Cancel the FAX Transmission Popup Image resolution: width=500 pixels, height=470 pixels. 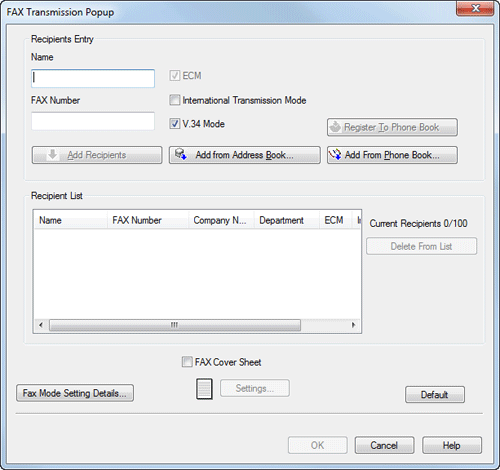click(x=384, y=445)
